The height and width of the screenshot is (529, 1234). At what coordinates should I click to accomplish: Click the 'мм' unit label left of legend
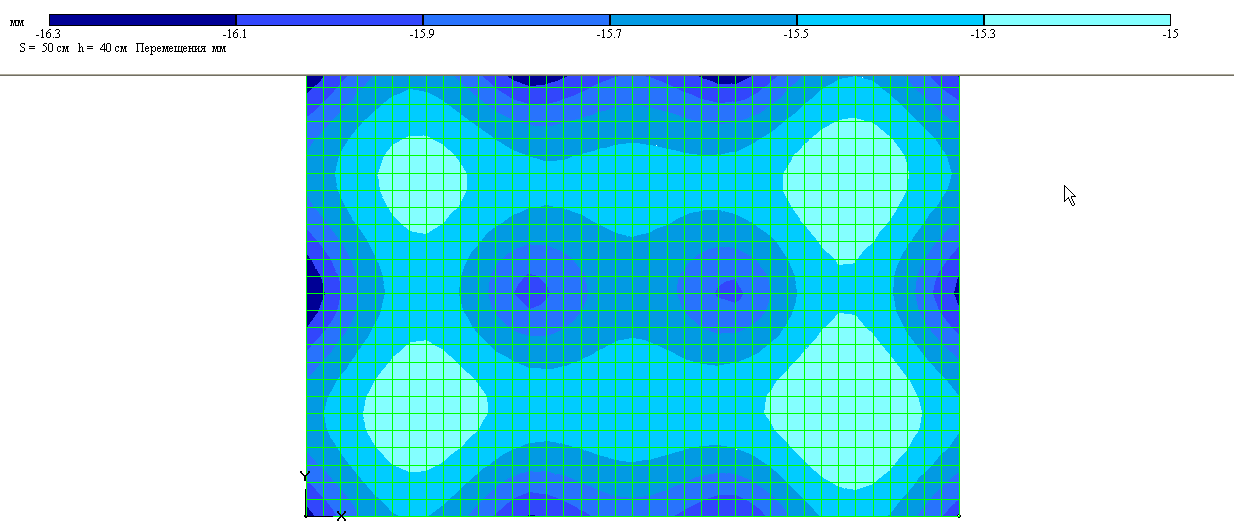pyautogui.click(x=17, y=21)
